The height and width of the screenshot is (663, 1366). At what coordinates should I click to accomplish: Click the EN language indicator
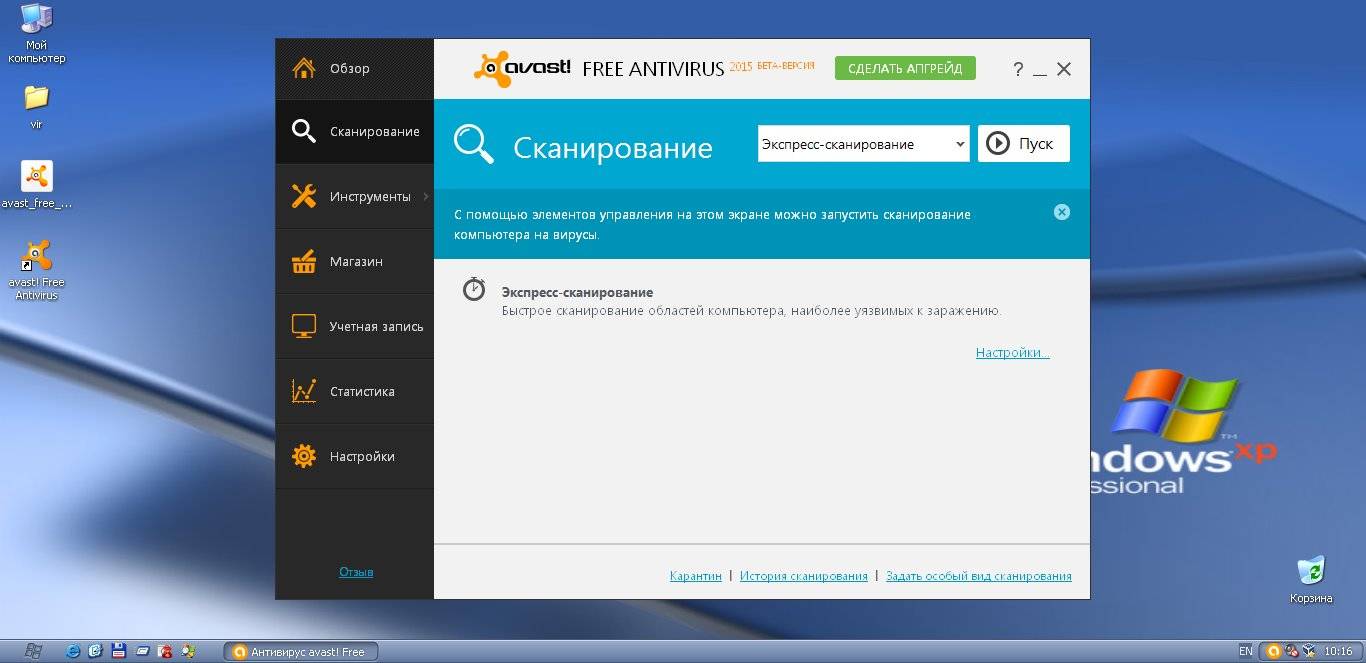pyautogui.click(x=1245, y=651)
